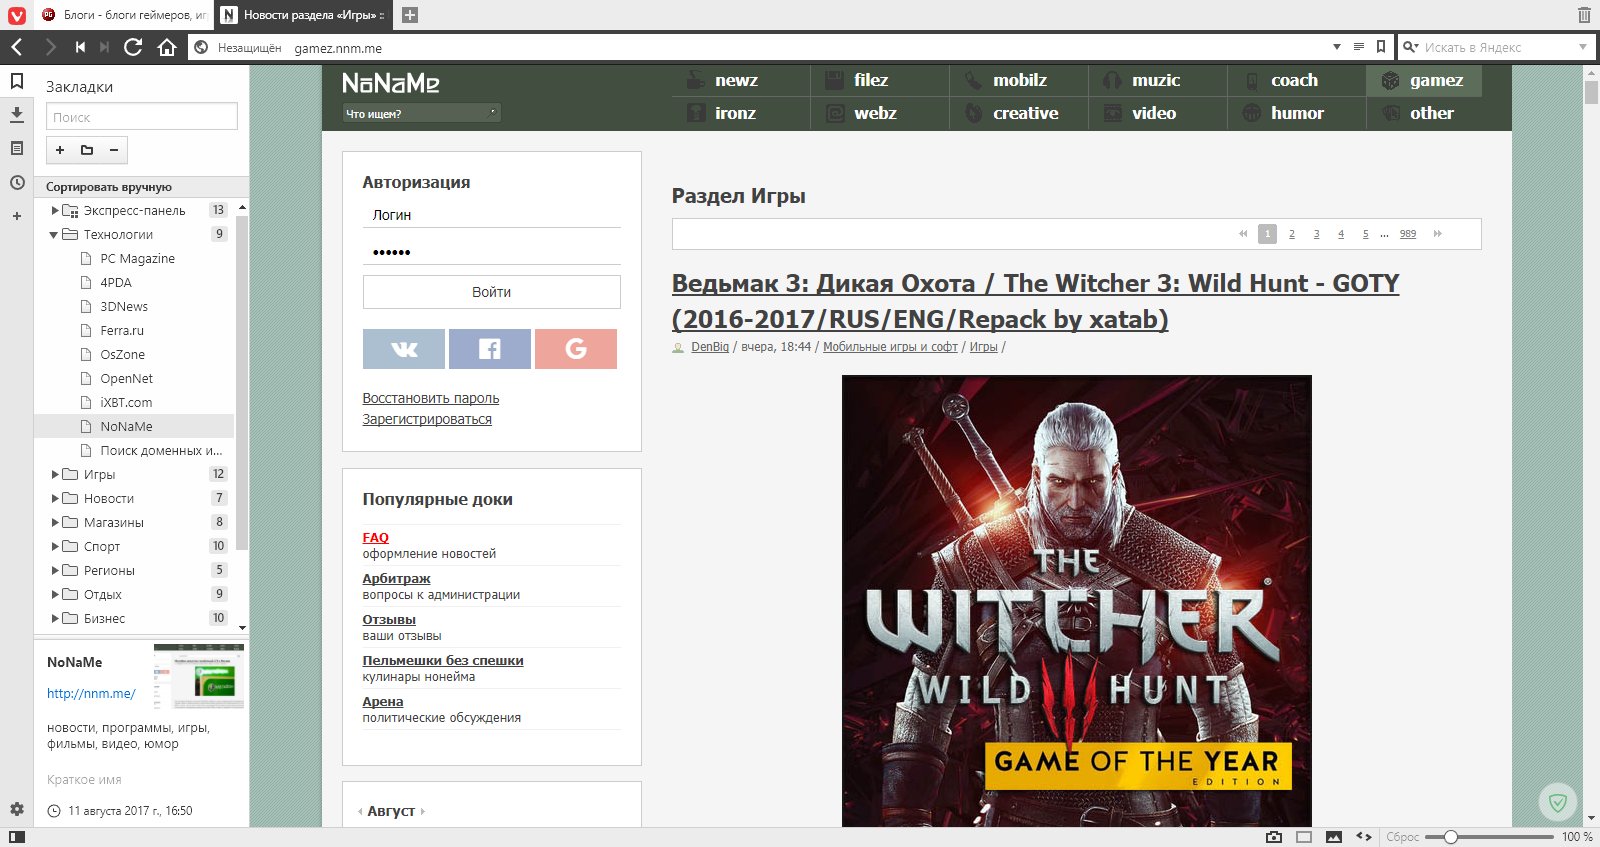Expand the Игры bookmark folder
The height and width of the screenshot is (847, 1600).
[55, 475]
